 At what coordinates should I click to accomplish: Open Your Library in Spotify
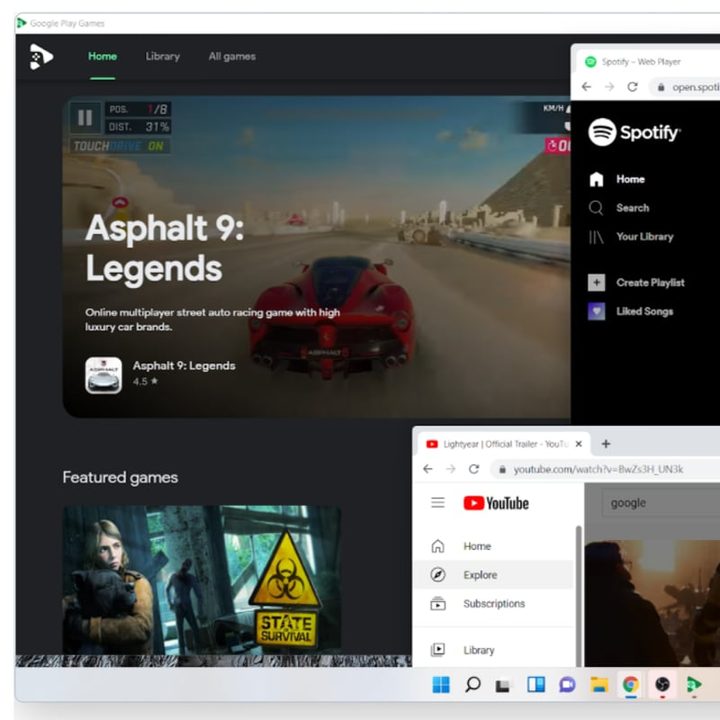645,236
